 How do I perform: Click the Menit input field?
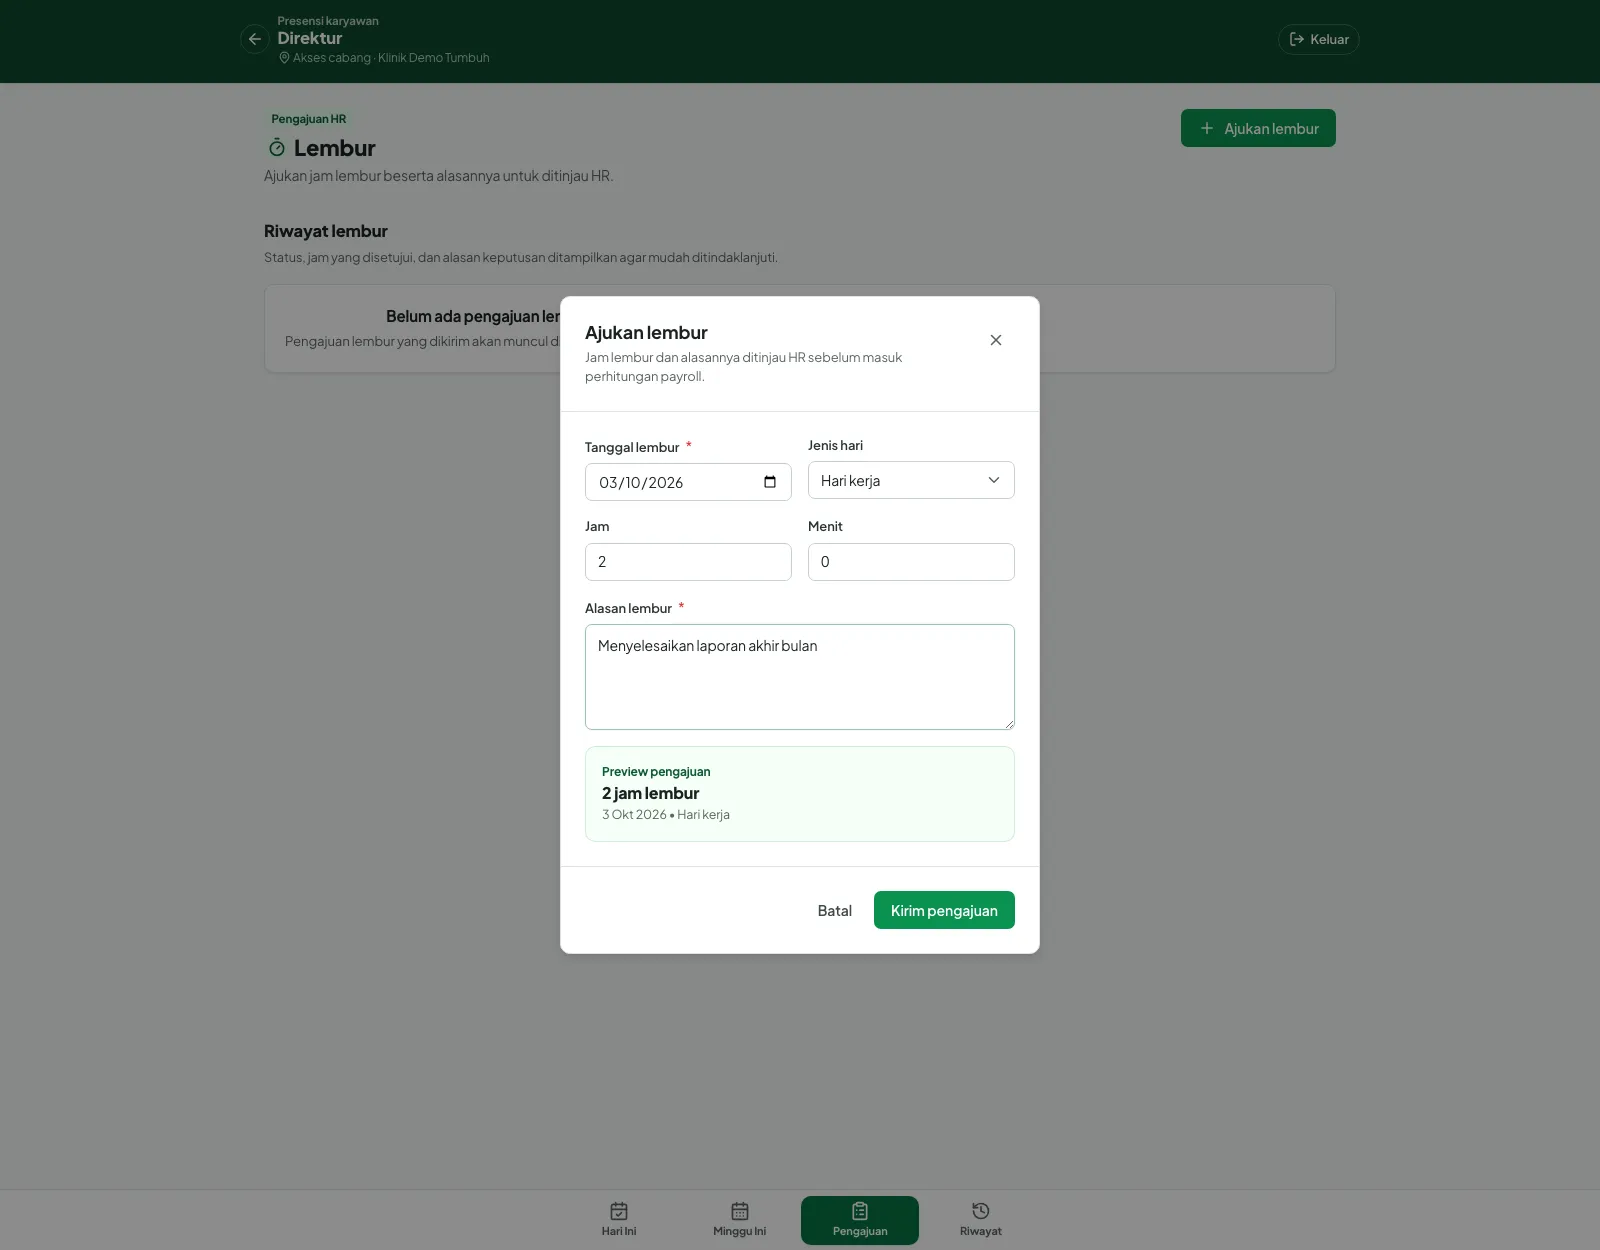[x=911, y=562]
